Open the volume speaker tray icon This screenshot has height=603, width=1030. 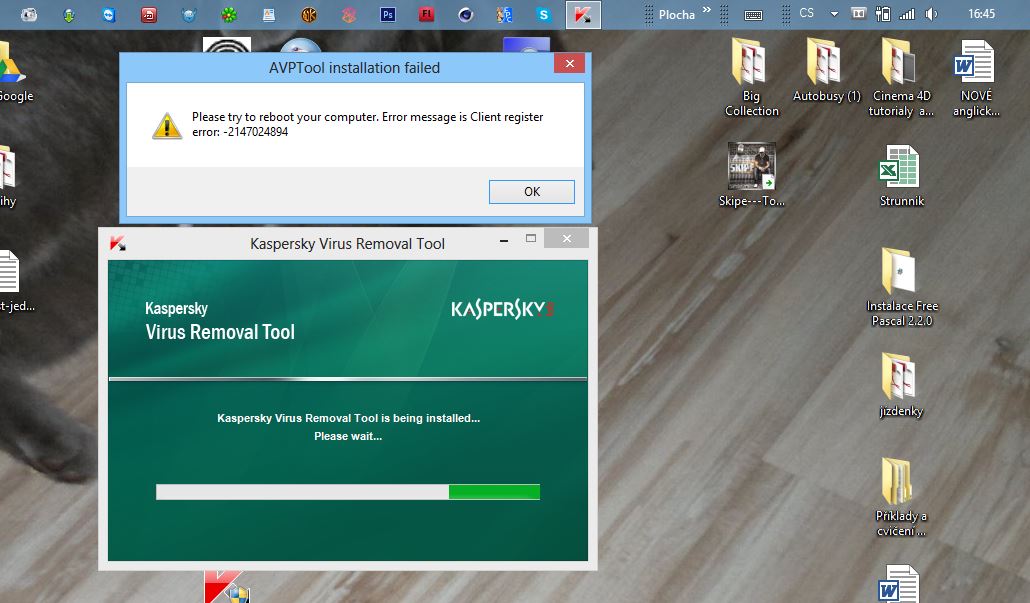tap(931, 14)
